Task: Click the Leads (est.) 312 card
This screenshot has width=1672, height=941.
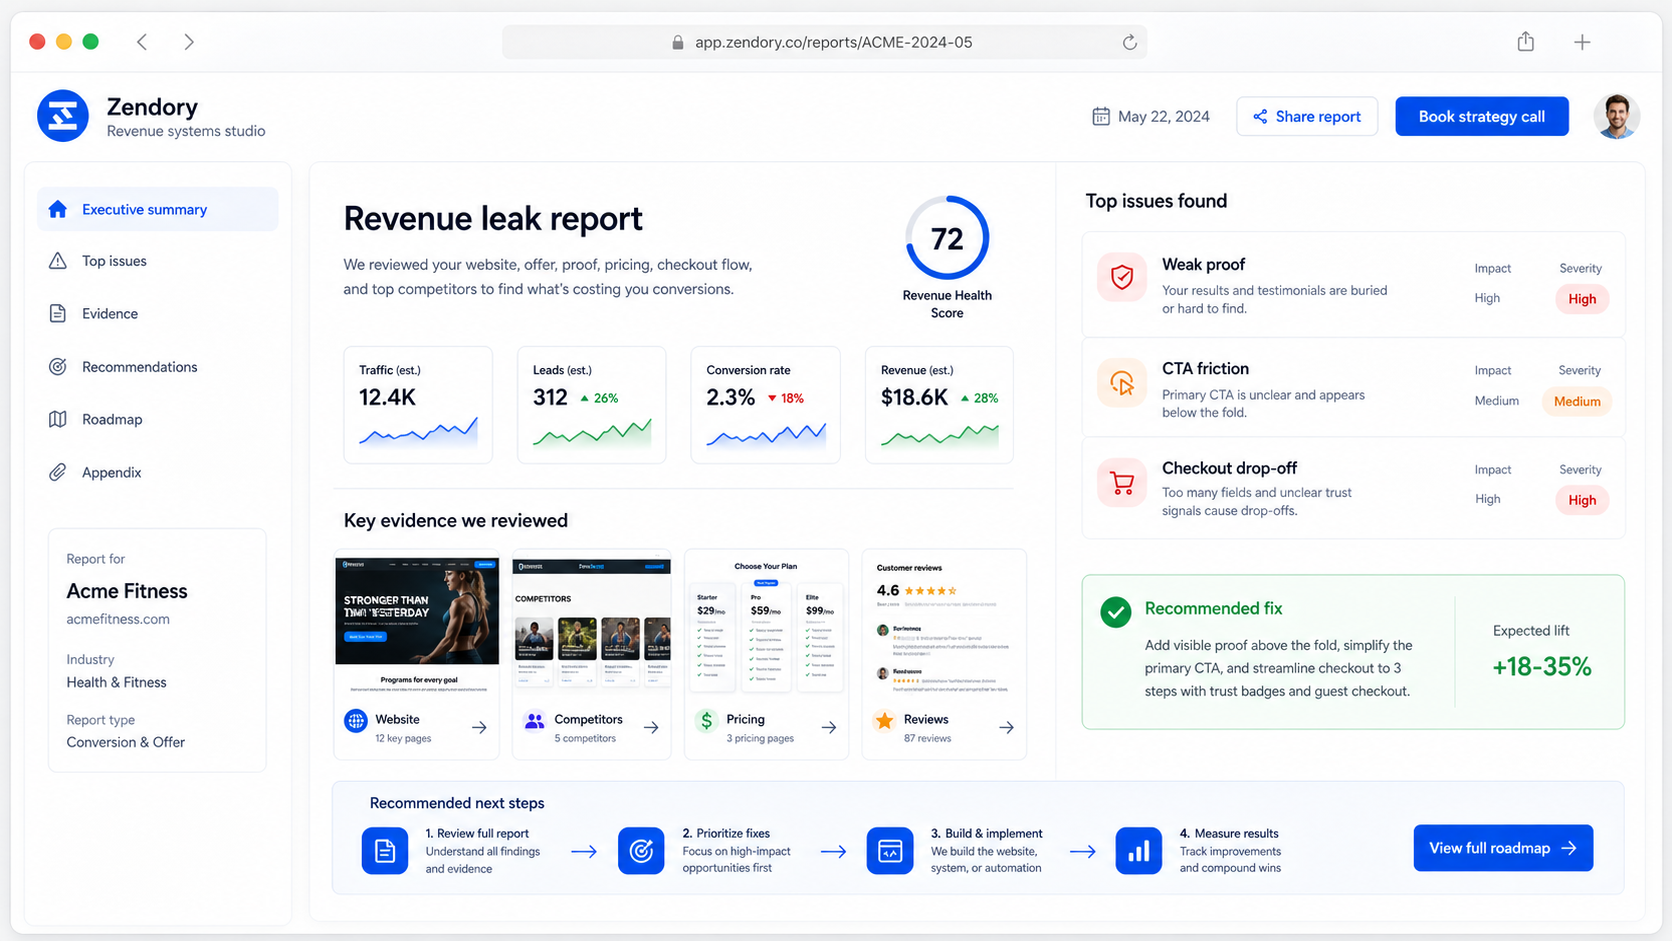Action: click(x=591, y=405)
